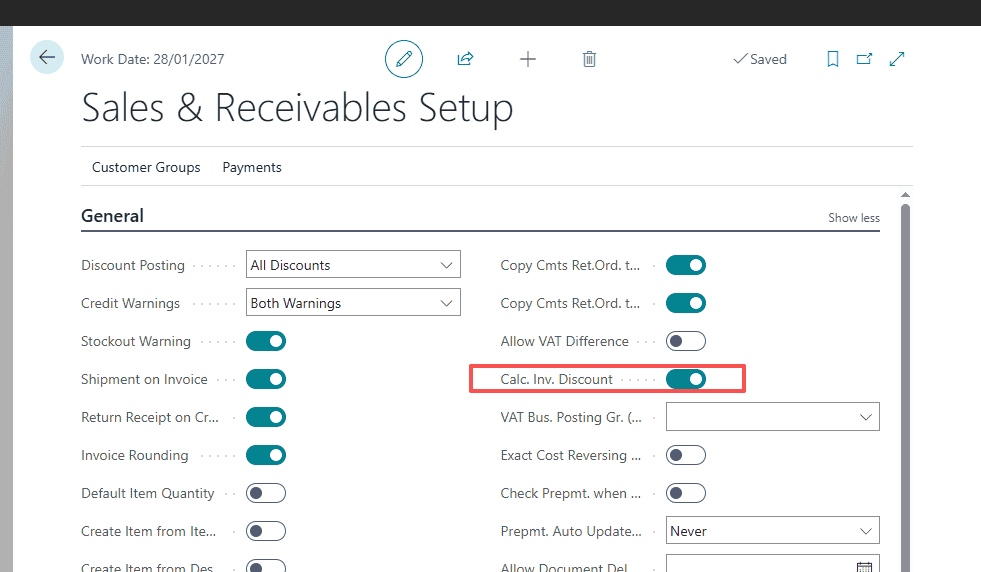Enable Allow VAT Difference toggle
The image size is (981, 572).
click(686, 341)
